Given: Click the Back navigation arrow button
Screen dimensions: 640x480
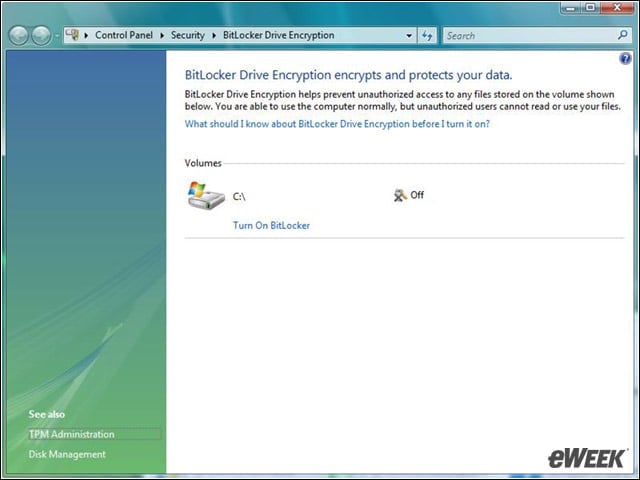Looking at the screenshot, I should point(19,36).
